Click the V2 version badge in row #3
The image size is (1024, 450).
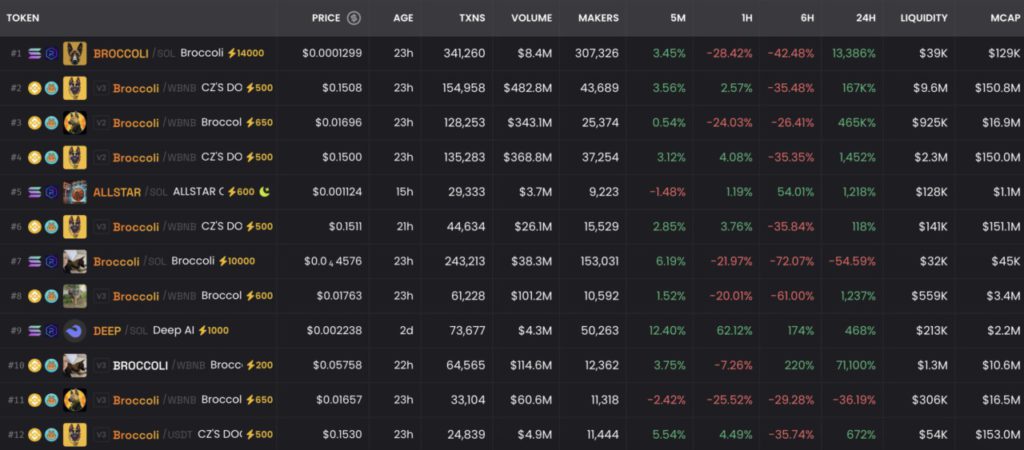(x=100, y=123)
